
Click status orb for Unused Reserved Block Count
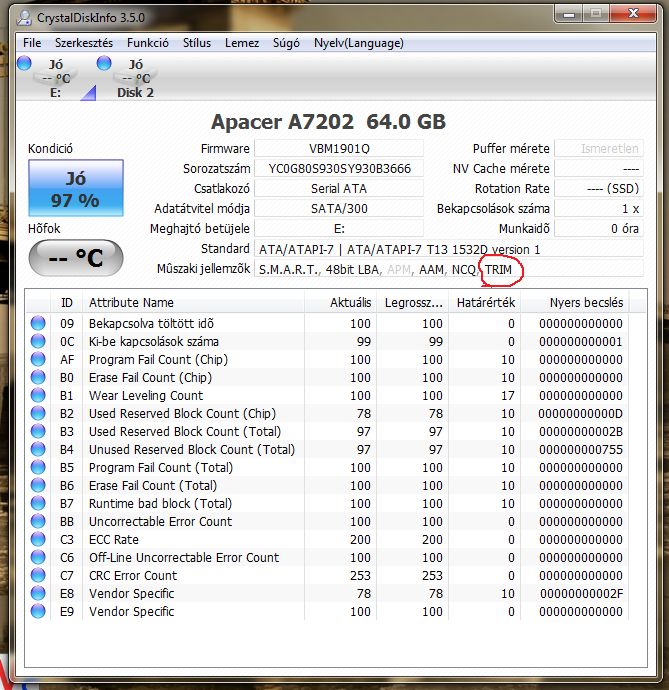(38, 449)
